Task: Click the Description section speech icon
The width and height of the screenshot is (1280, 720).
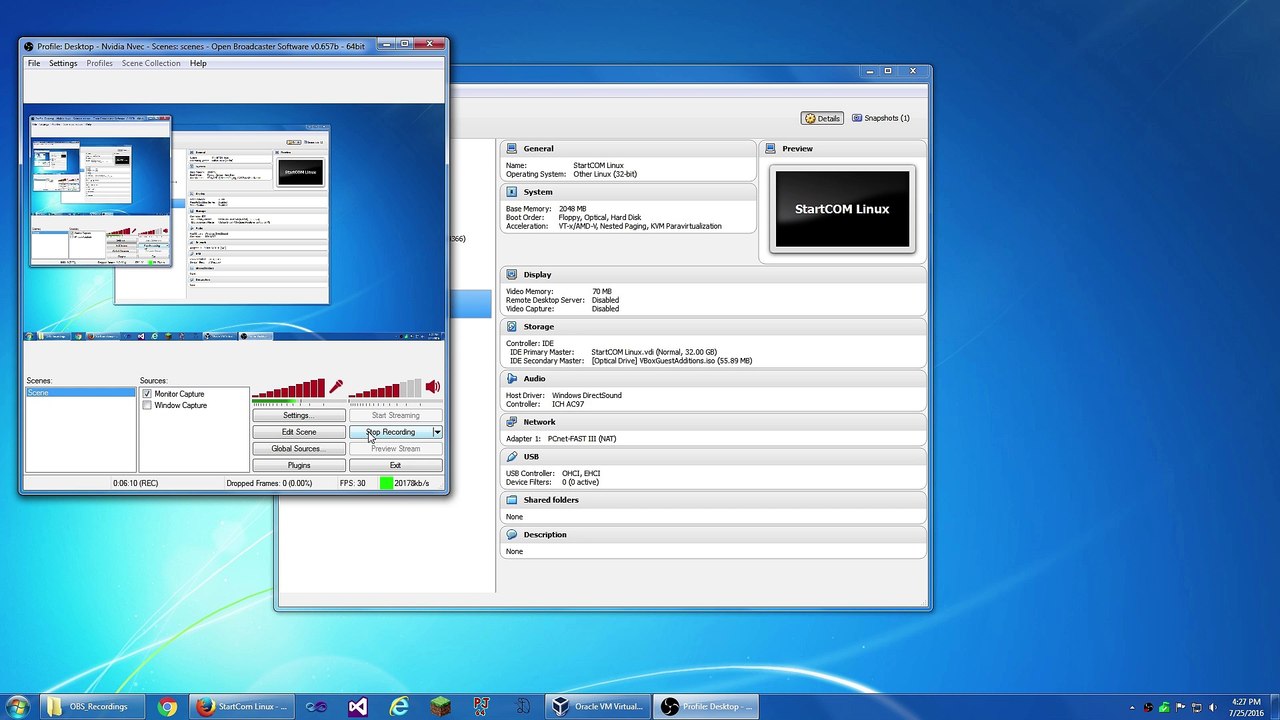Action: tap(512, 534)
